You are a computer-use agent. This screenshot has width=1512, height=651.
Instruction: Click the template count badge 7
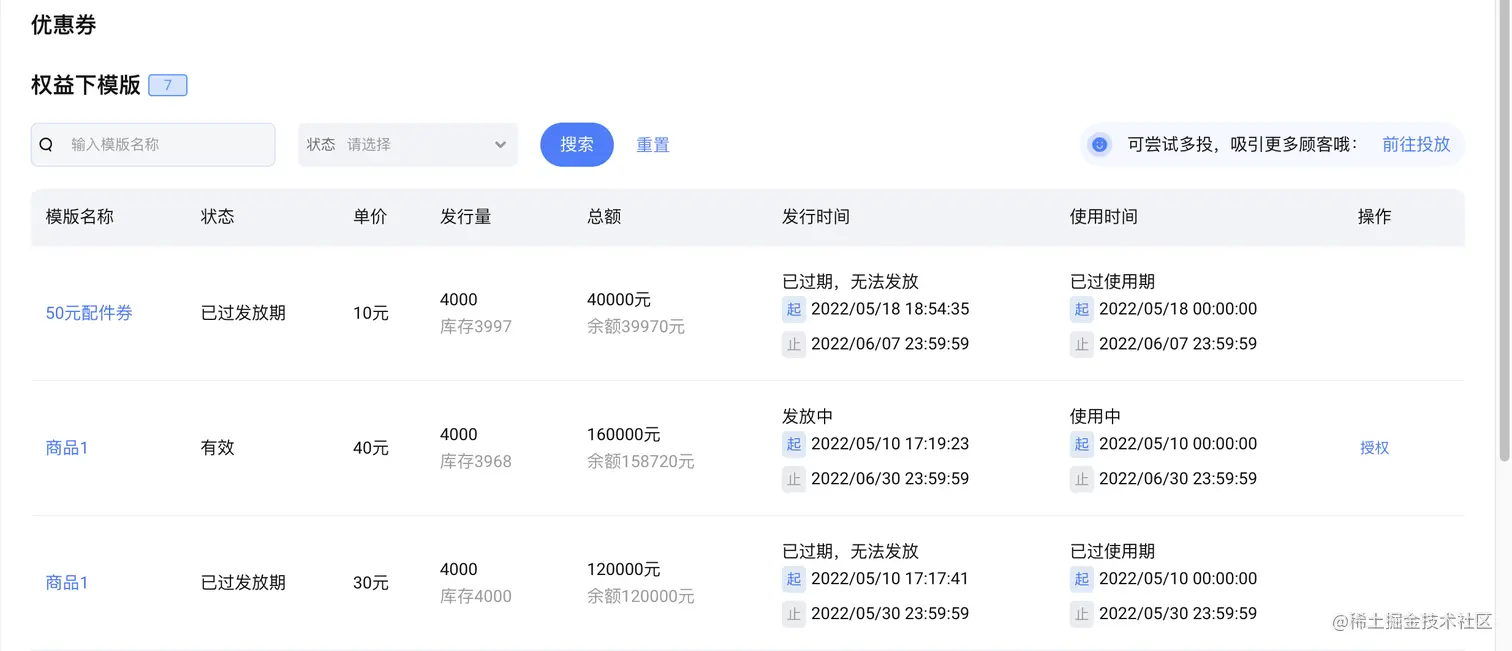click(168, 85)
